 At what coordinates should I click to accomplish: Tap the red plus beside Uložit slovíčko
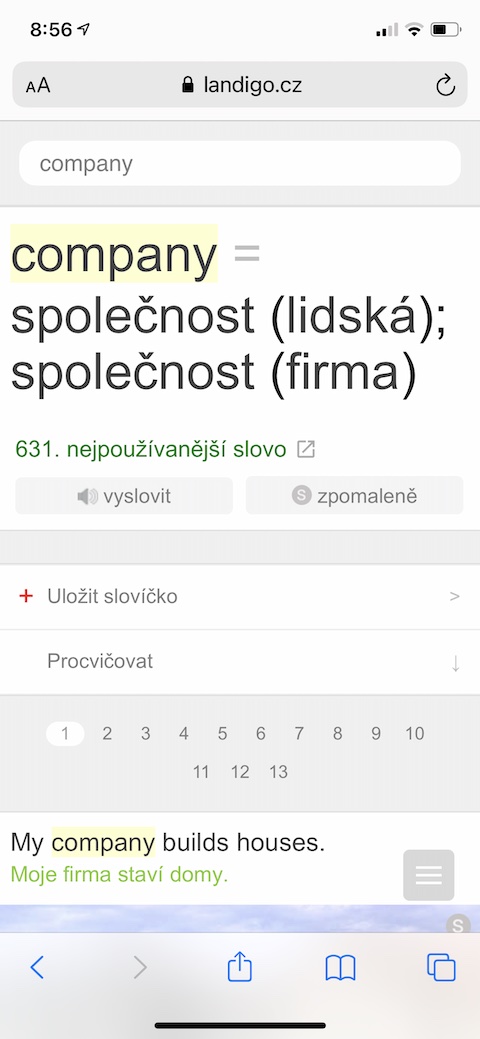tap(26, 596)
